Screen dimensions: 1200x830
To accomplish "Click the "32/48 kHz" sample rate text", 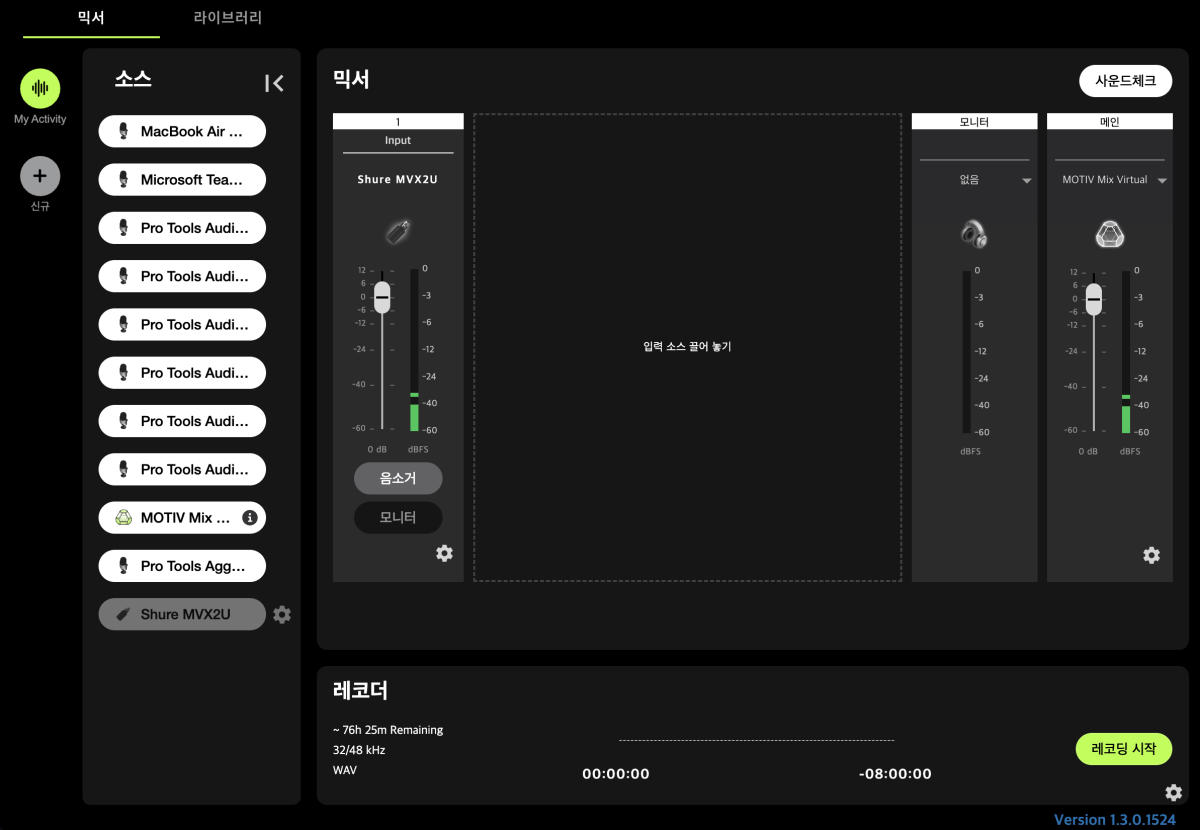I will [x=359, y=750].
